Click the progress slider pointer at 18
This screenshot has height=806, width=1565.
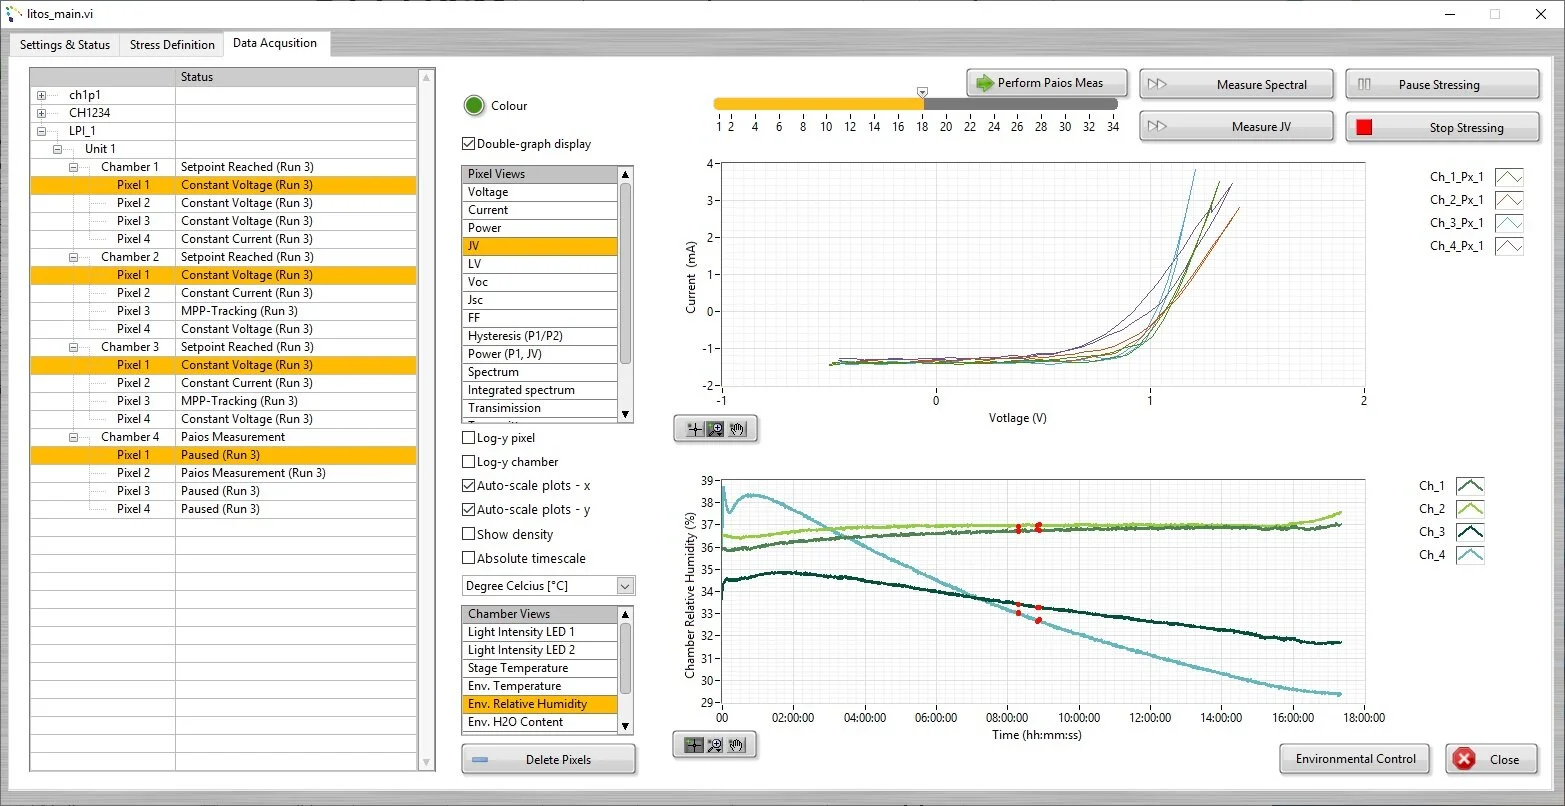point(922,92)
